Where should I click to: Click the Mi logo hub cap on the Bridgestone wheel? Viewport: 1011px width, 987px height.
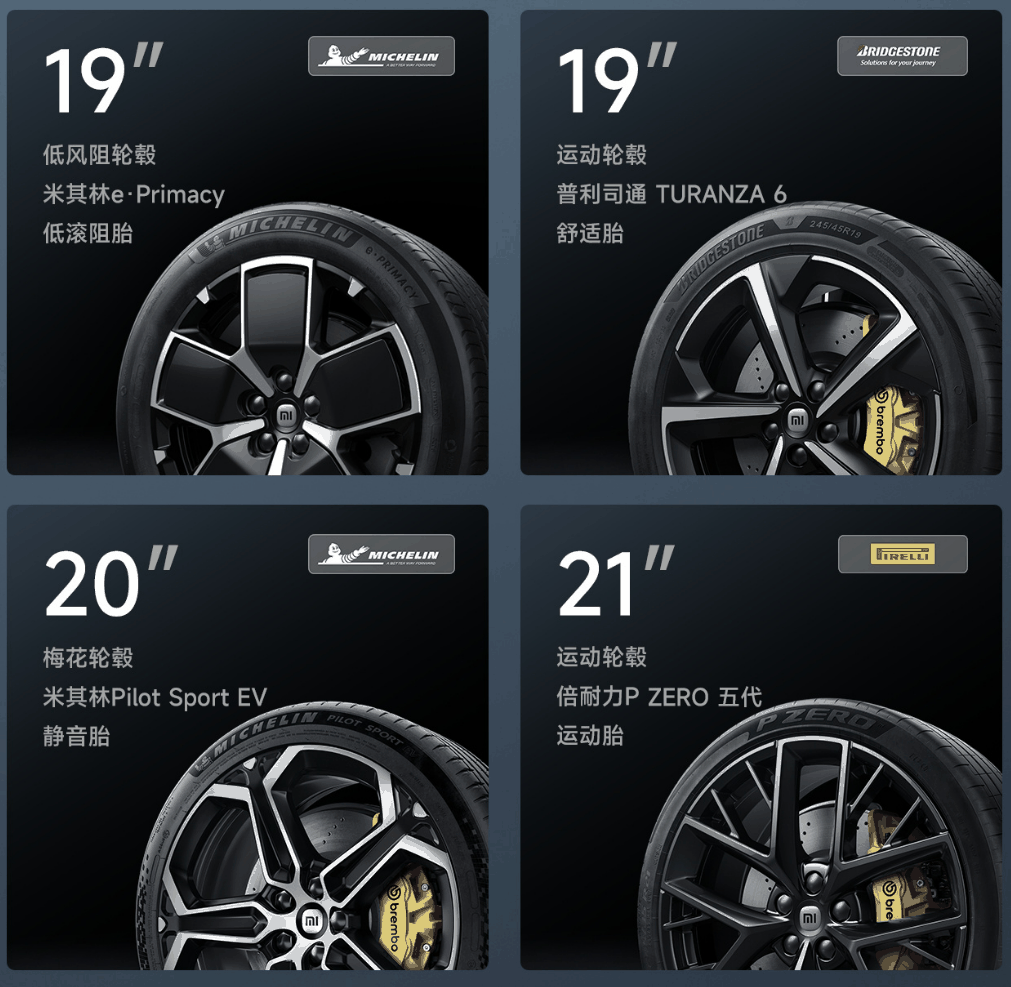[797, 420]
